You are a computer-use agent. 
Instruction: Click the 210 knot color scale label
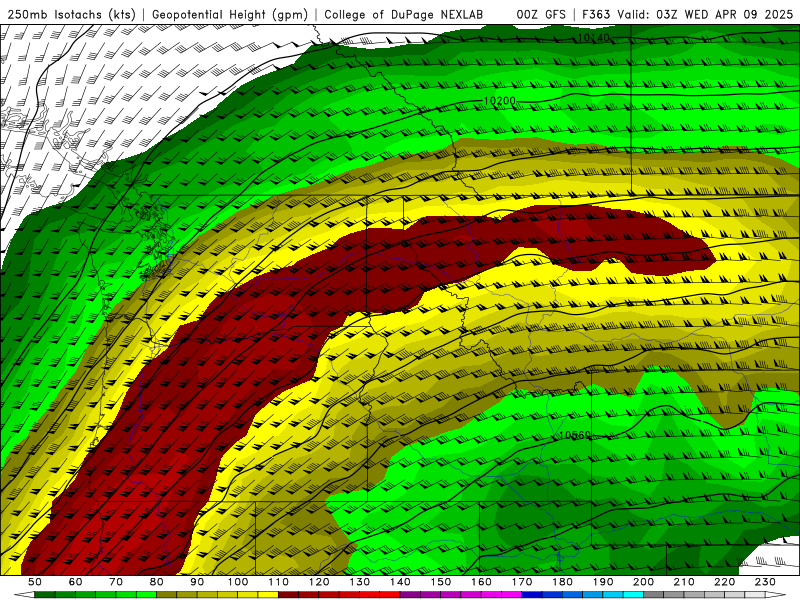coord(684,582)
